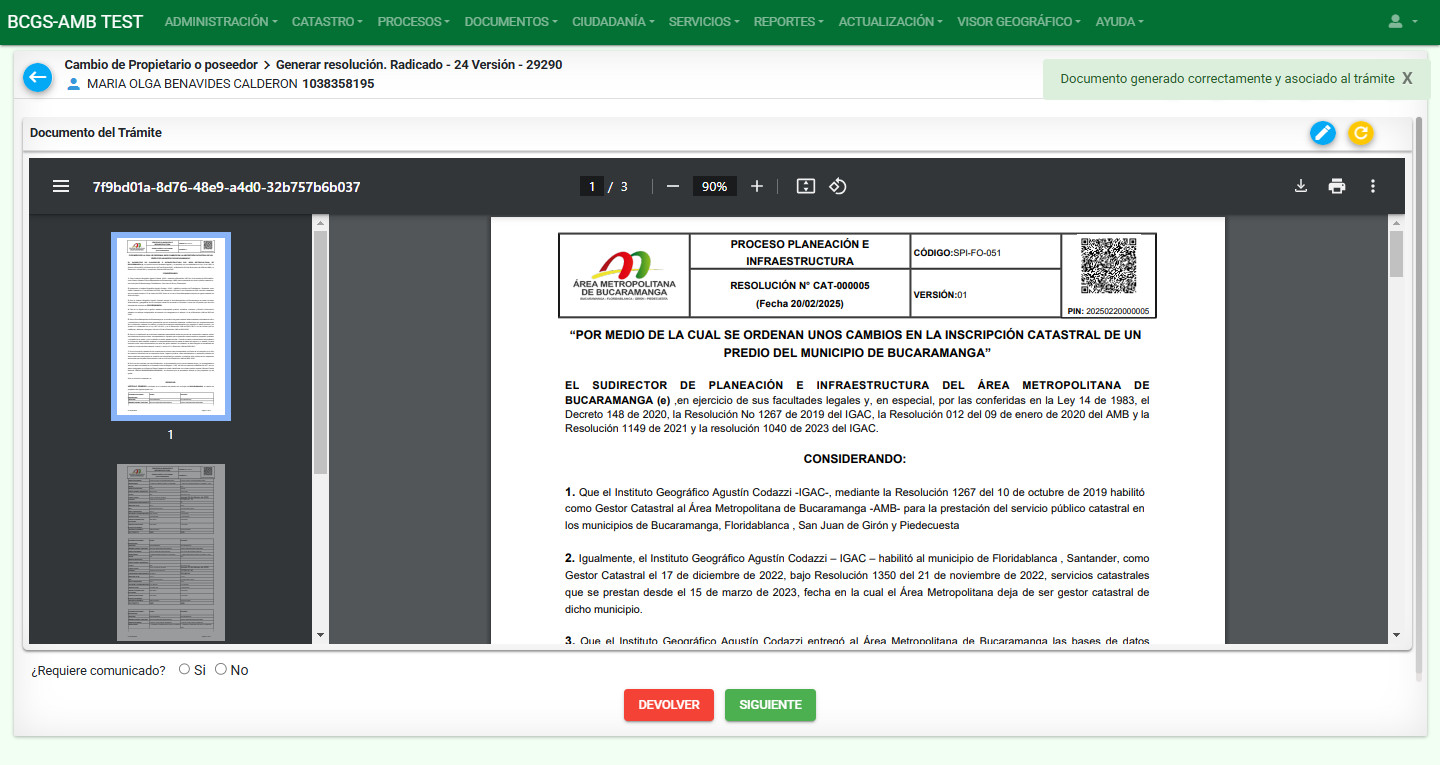
Task: Rotate the PDF counterclockwise
Action: (x=838, y=186)
